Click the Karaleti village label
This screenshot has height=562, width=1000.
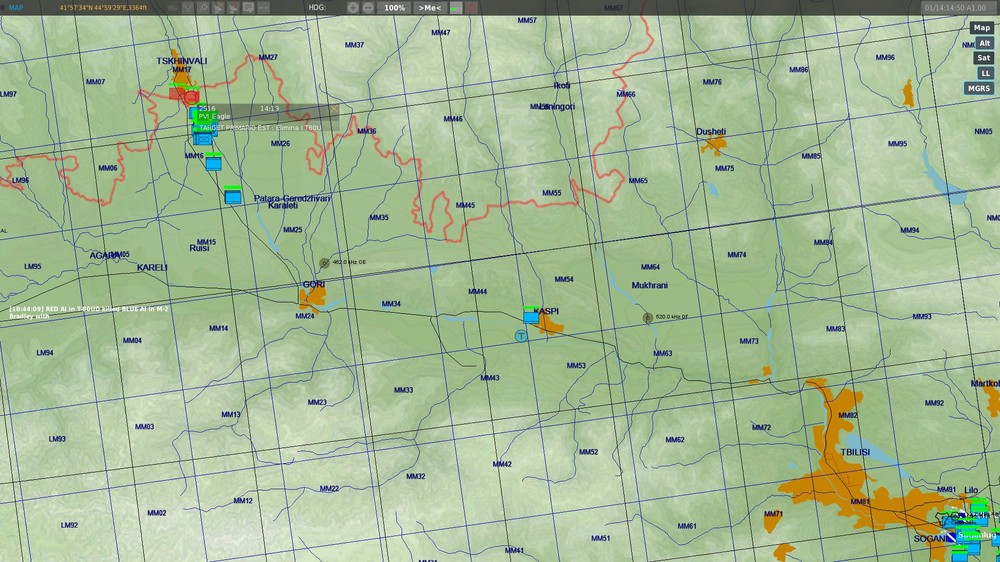click(283, 205)
